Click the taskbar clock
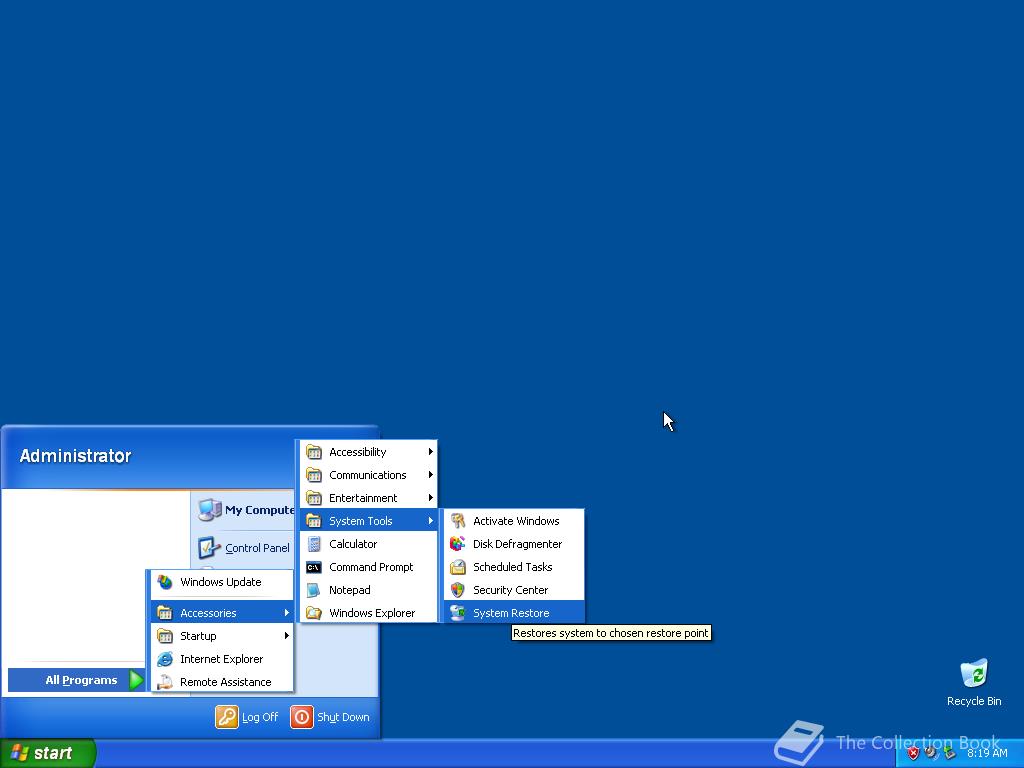 (x=987, y=753)
